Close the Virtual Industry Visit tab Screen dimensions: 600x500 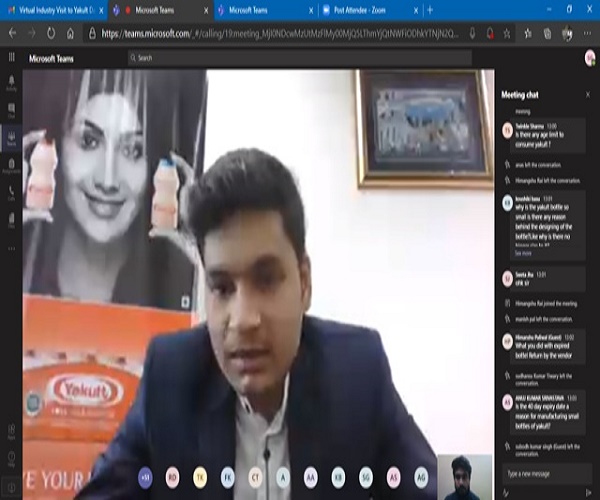(x=101, y=11)
